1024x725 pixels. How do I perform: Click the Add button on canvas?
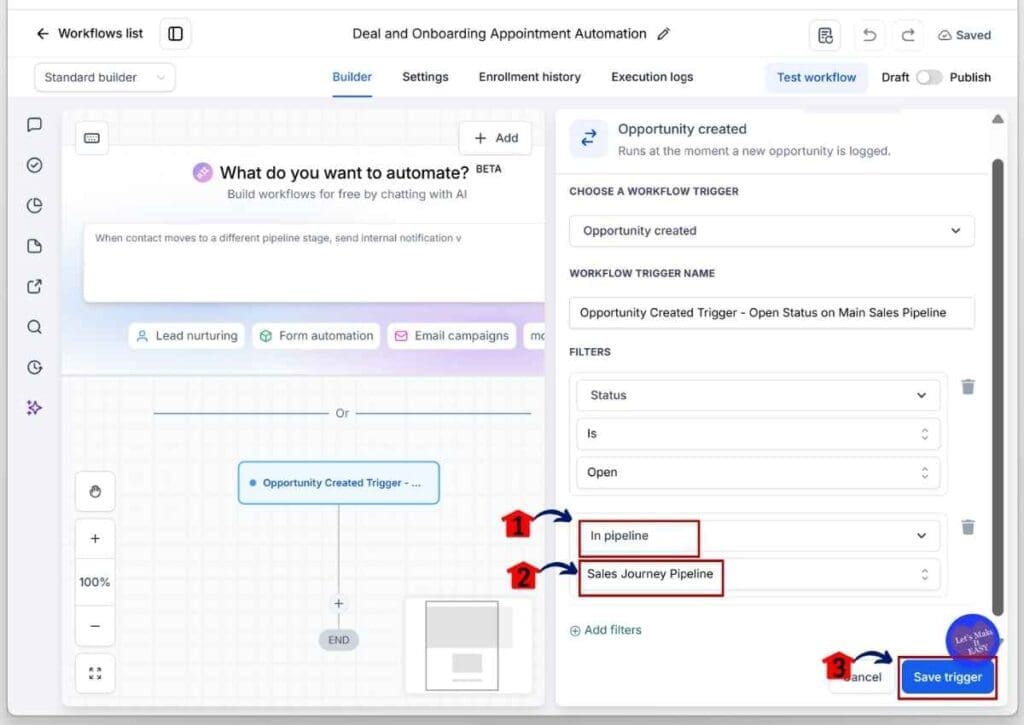496,138
